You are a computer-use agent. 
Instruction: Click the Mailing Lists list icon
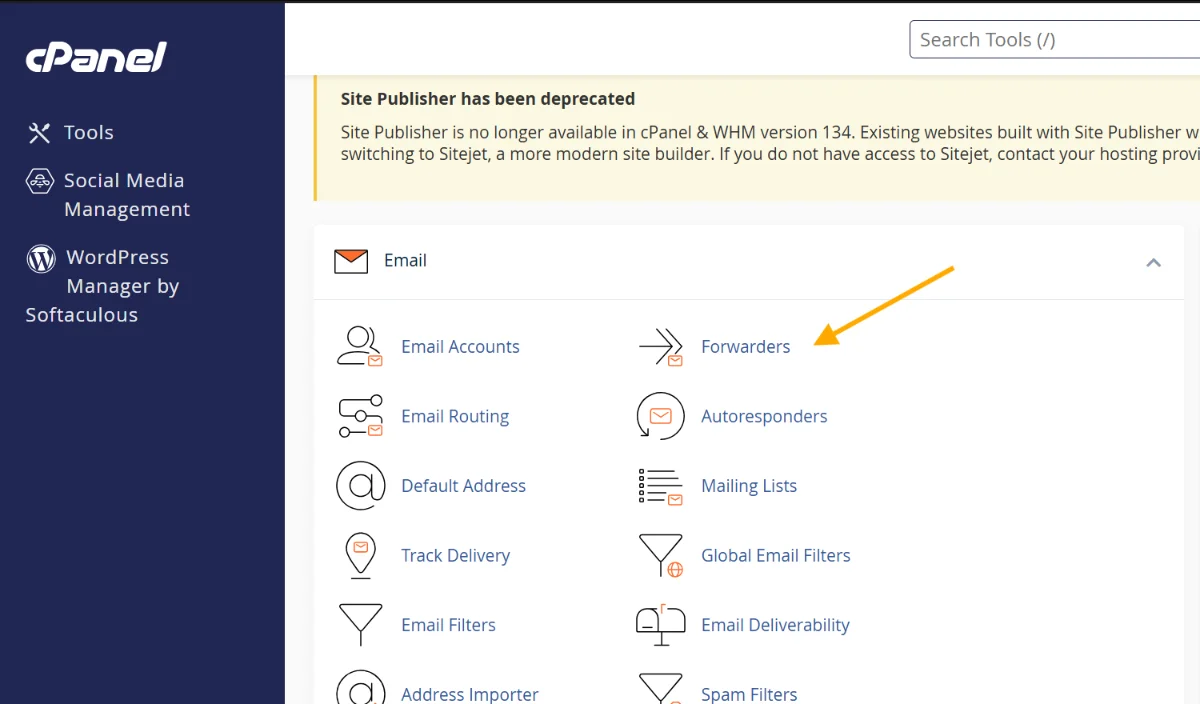[660, 486]
